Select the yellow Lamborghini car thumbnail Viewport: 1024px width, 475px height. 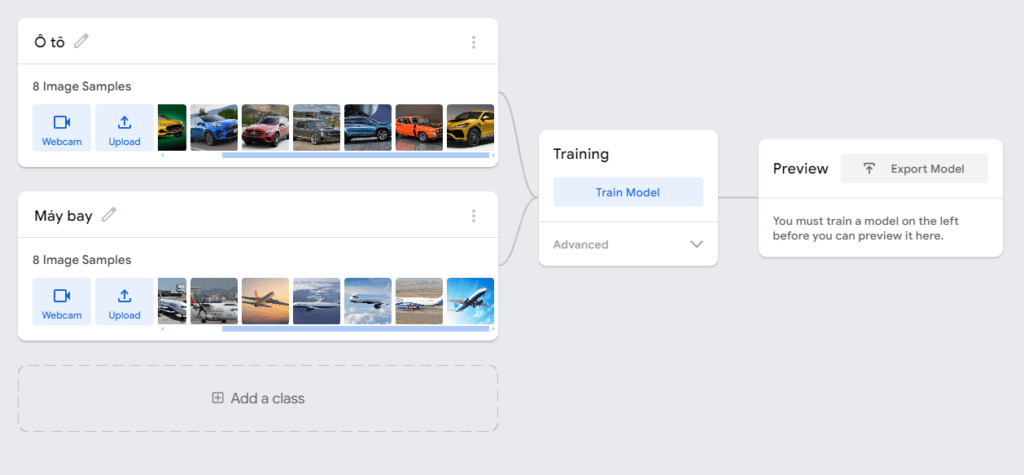click(x=470, y=127)
